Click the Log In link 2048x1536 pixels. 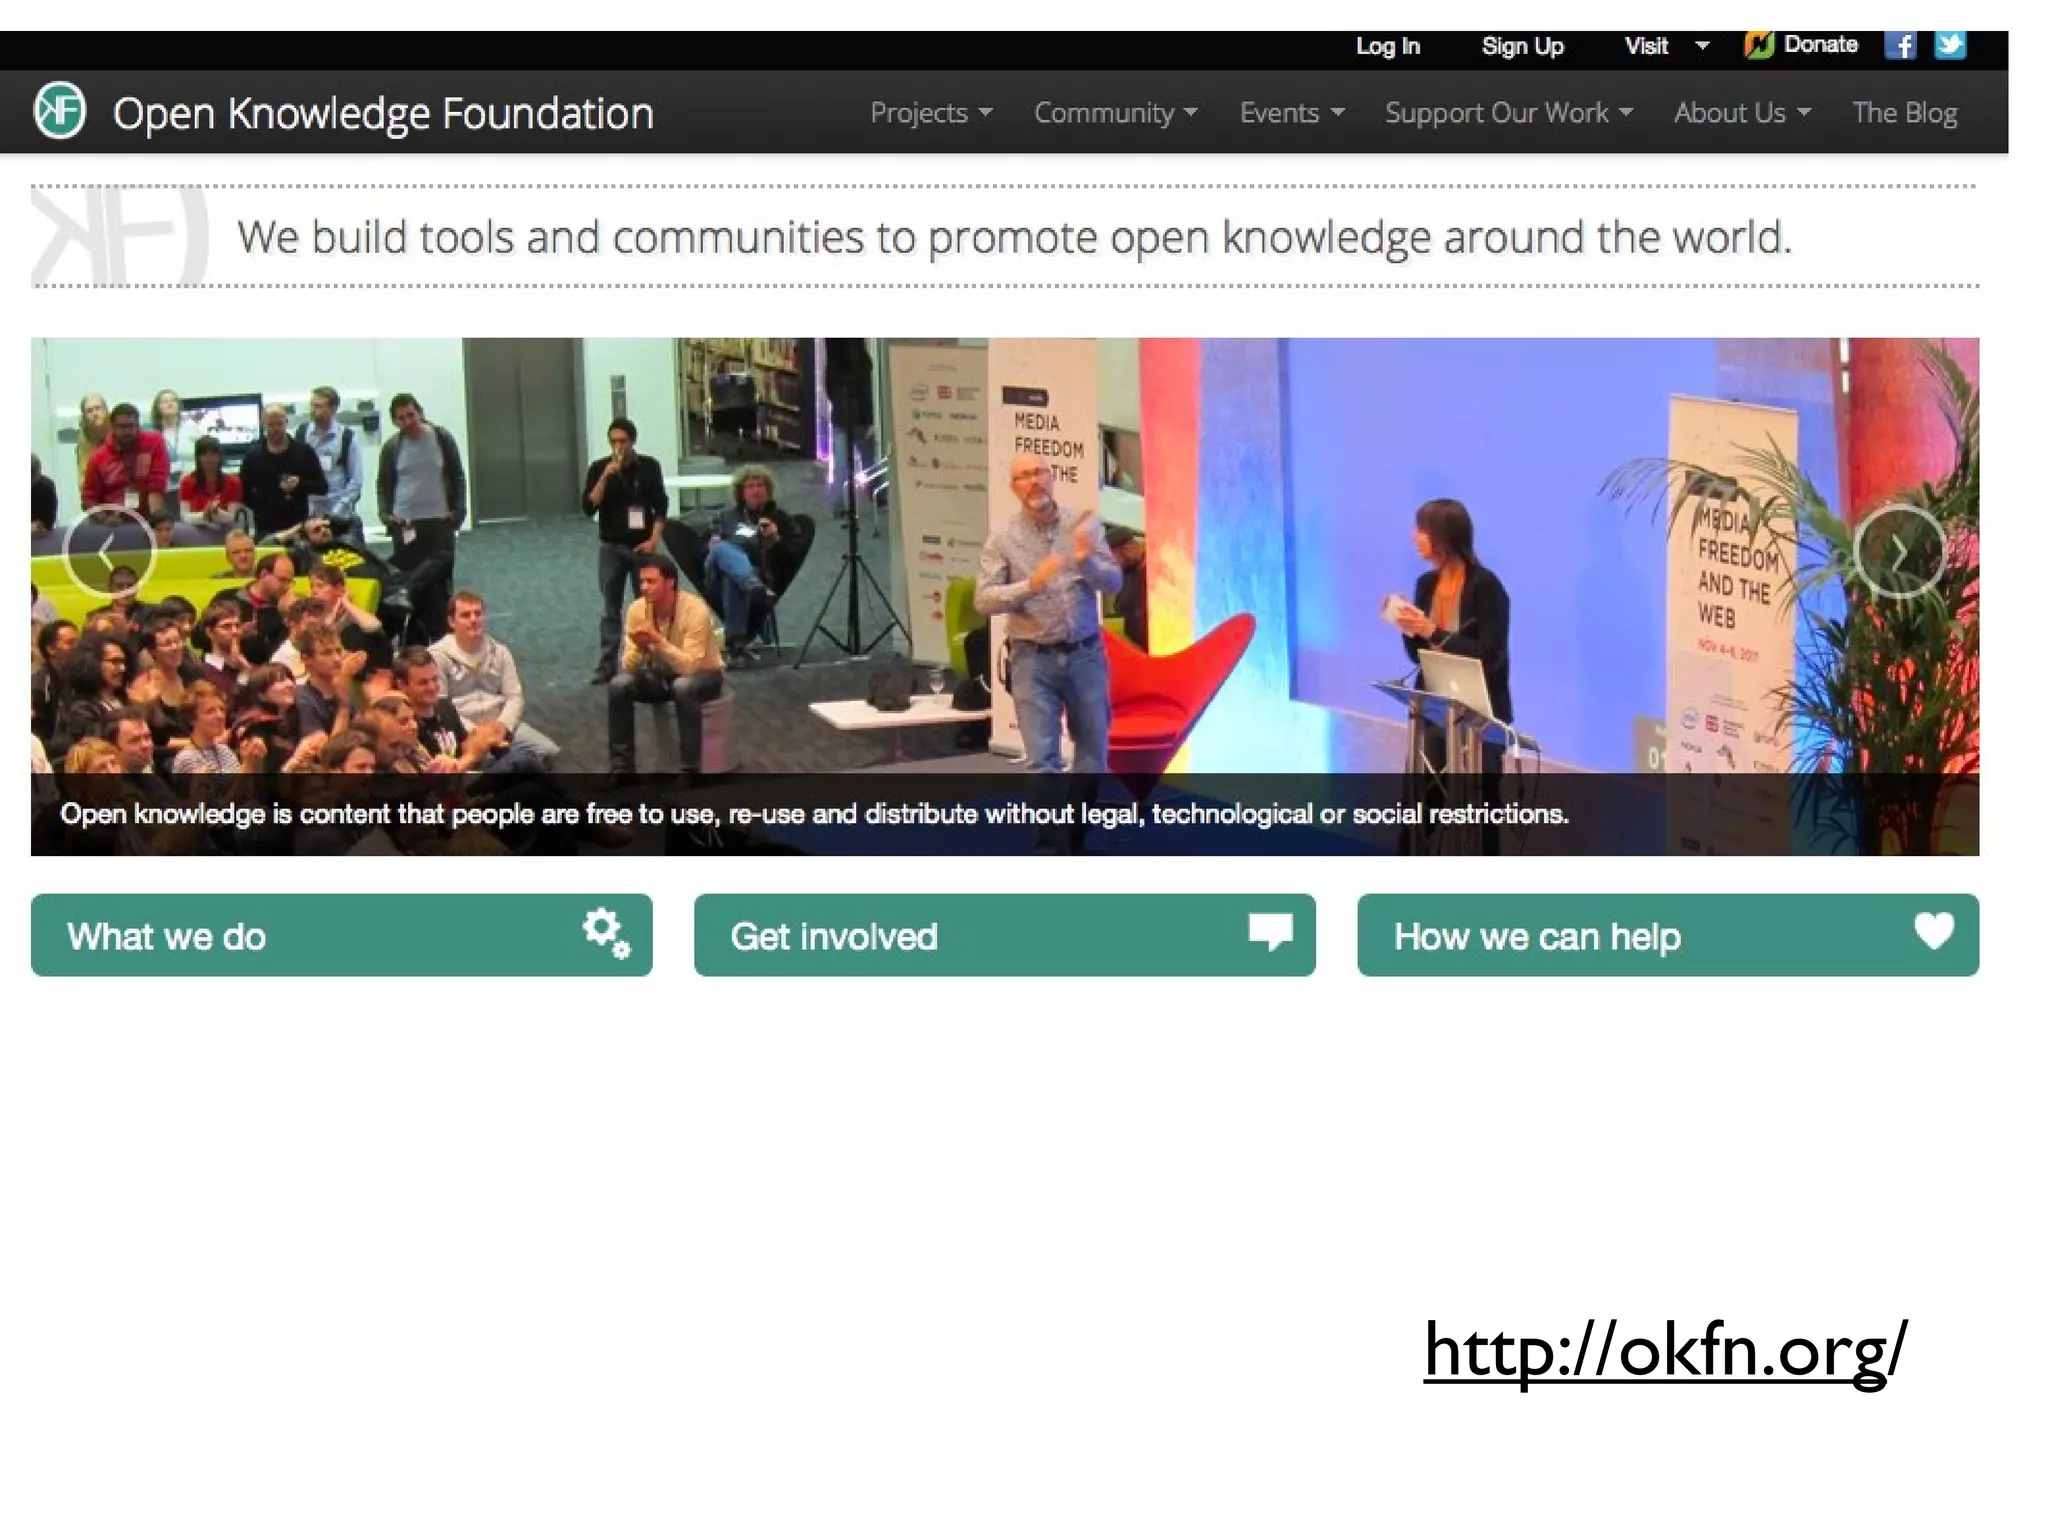coord(1387,46)
